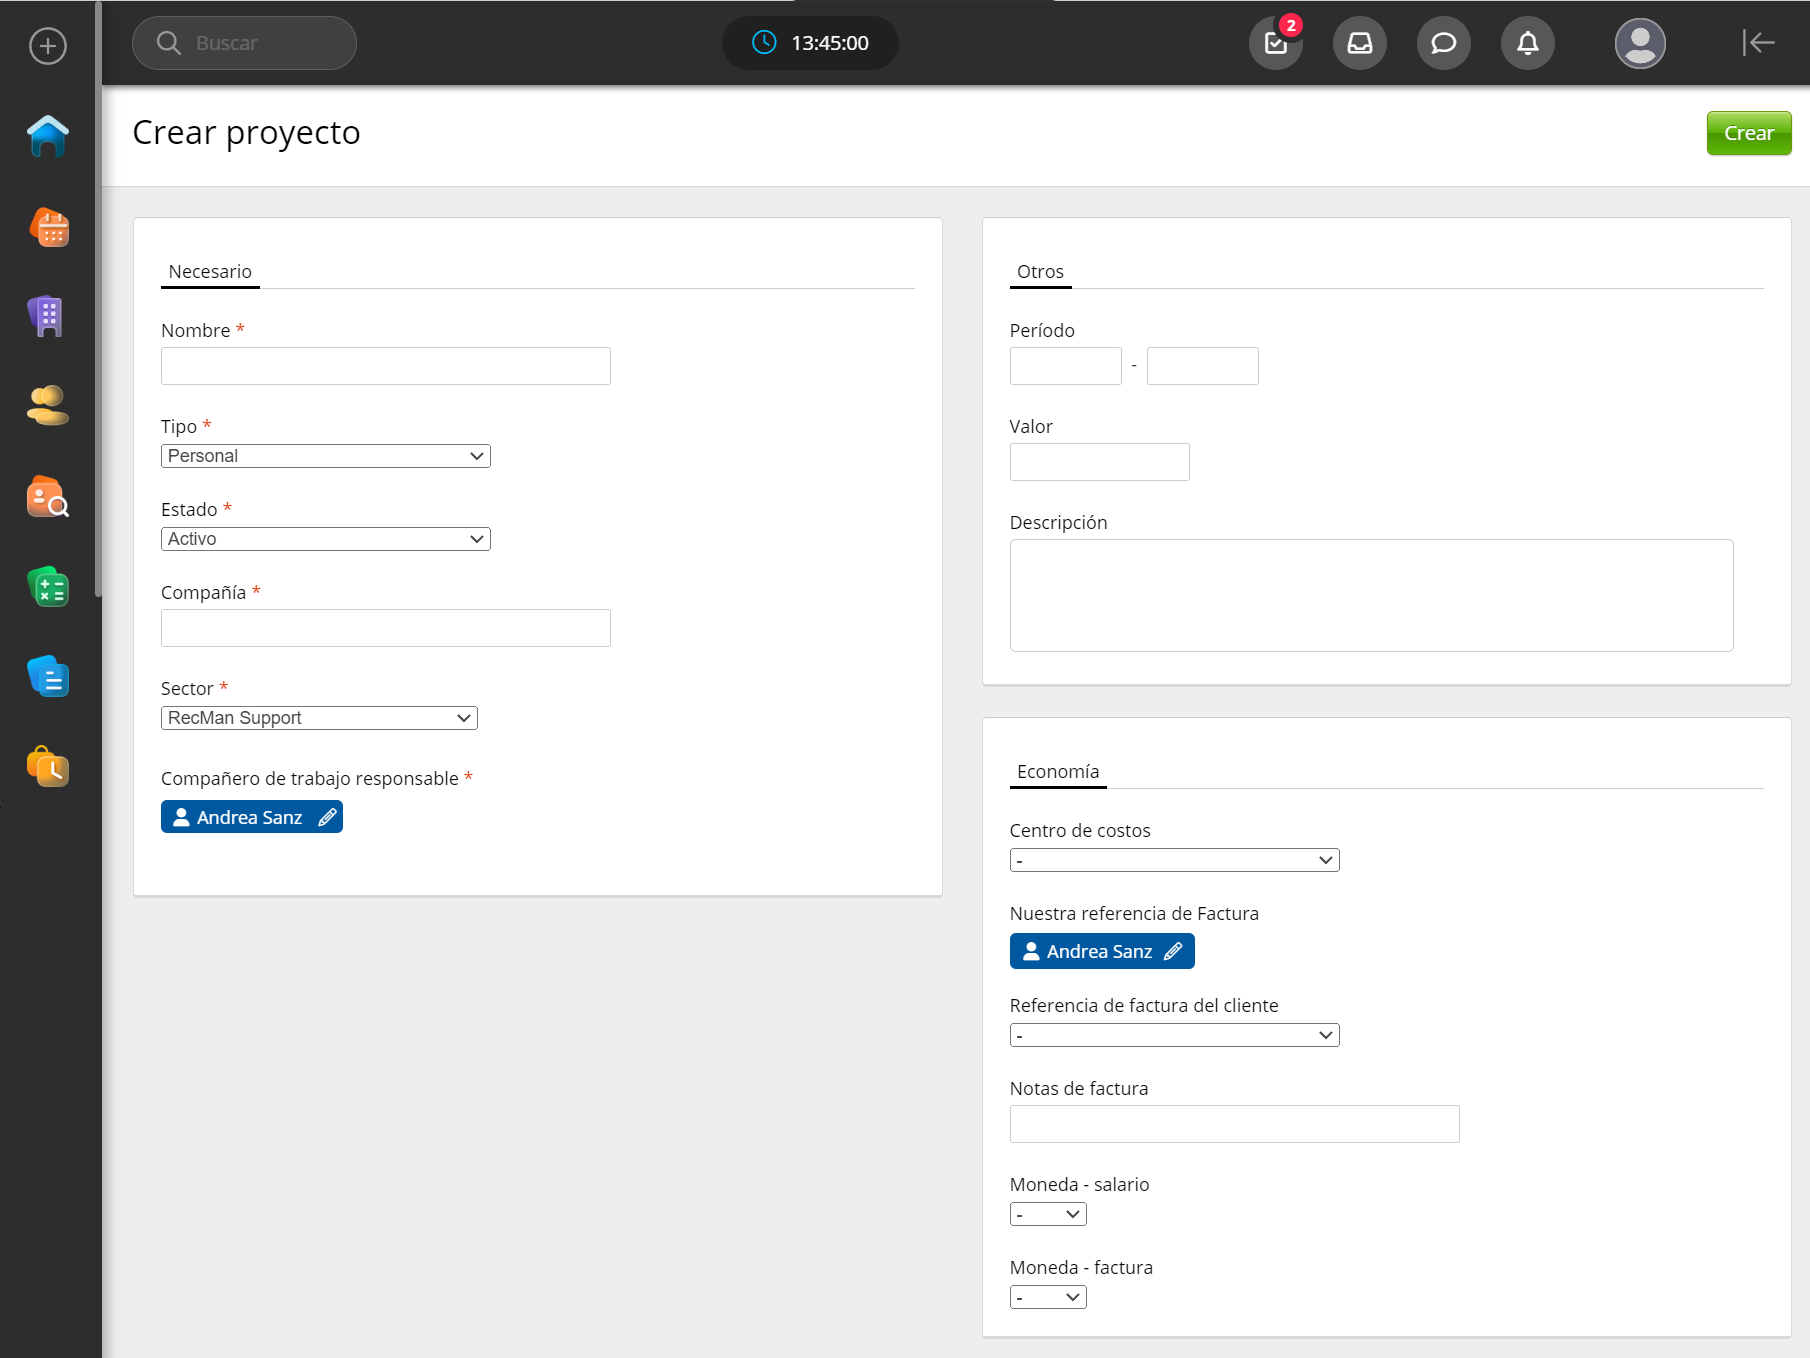Open the home icon in sidebar

click(47, 137)
